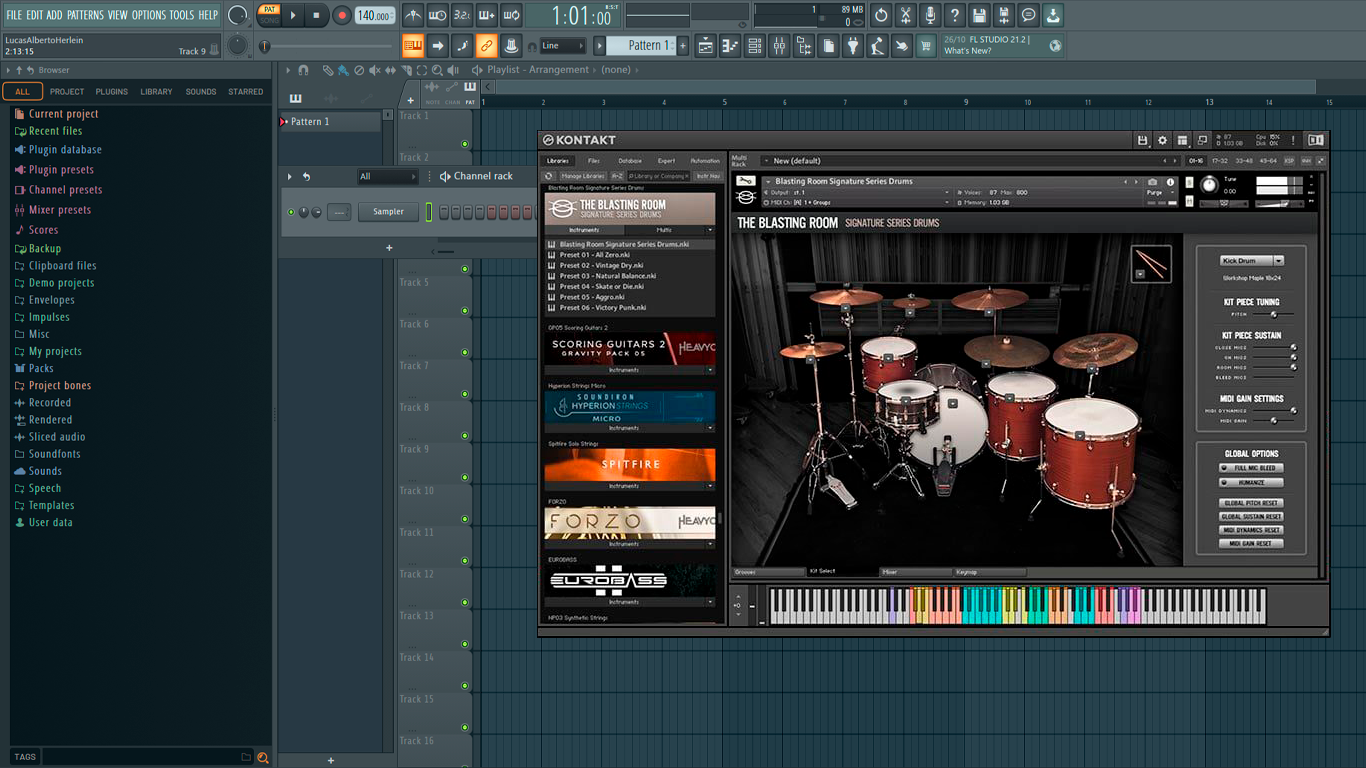1366x768 pixels.
Task: Click the tempo 140.000 field
Action: [375, 15]
